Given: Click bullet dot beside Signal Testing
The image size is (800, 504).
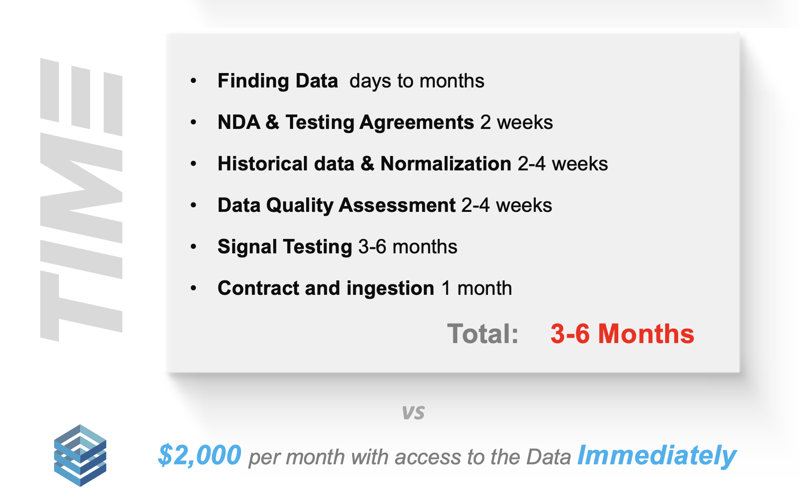Looking at the screenshot, I should 193,247.
